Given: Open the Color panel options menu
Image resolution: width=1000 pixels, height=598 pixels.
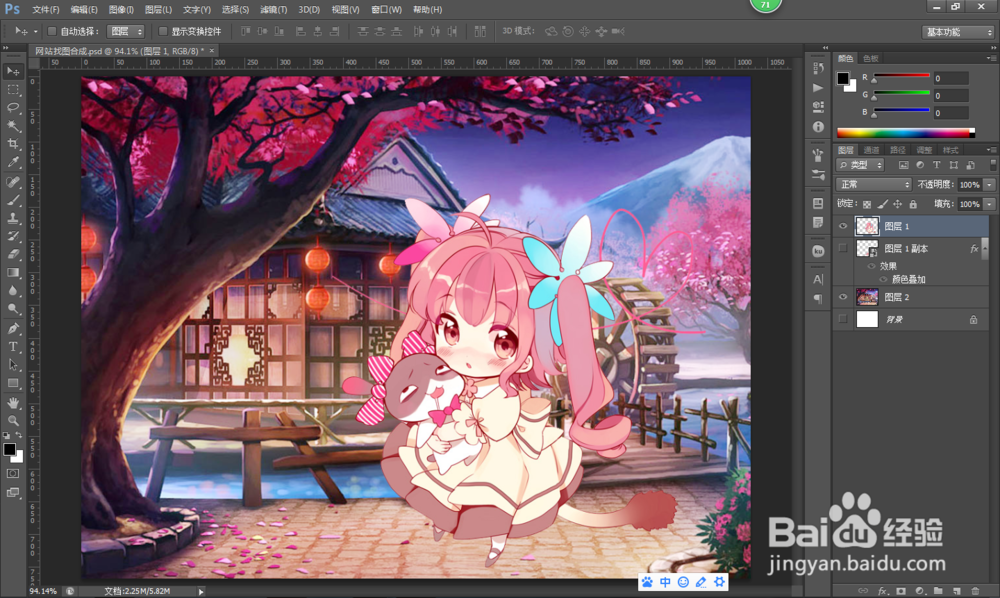Looking at the screenshot, I should pos(991,58).
